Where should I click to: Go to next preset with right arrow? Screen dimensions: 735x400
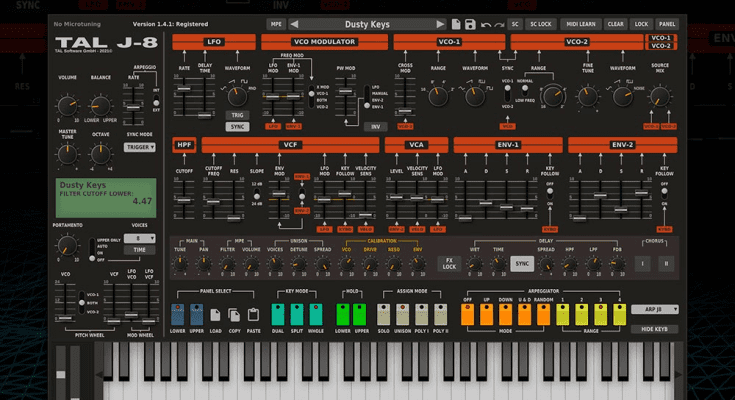click(x=440, y=23)
